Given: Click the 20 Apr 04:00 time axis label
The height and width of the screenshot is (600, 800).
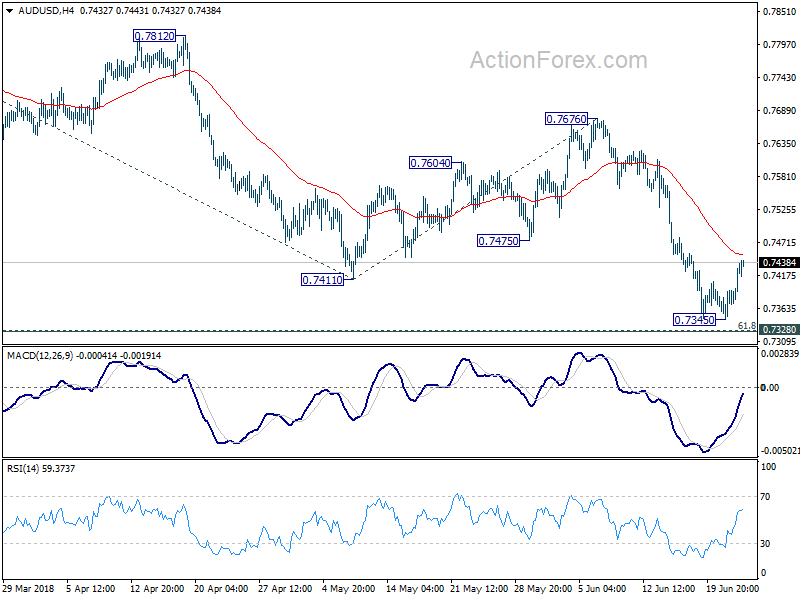Looking at the screenshot, I should pos(221,589).
